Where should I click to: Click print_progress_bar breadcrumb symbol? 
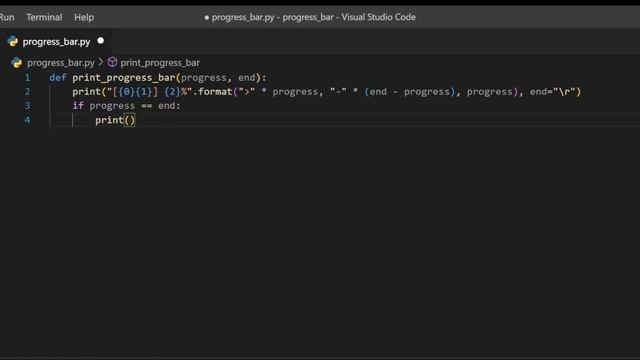[160, 63]
